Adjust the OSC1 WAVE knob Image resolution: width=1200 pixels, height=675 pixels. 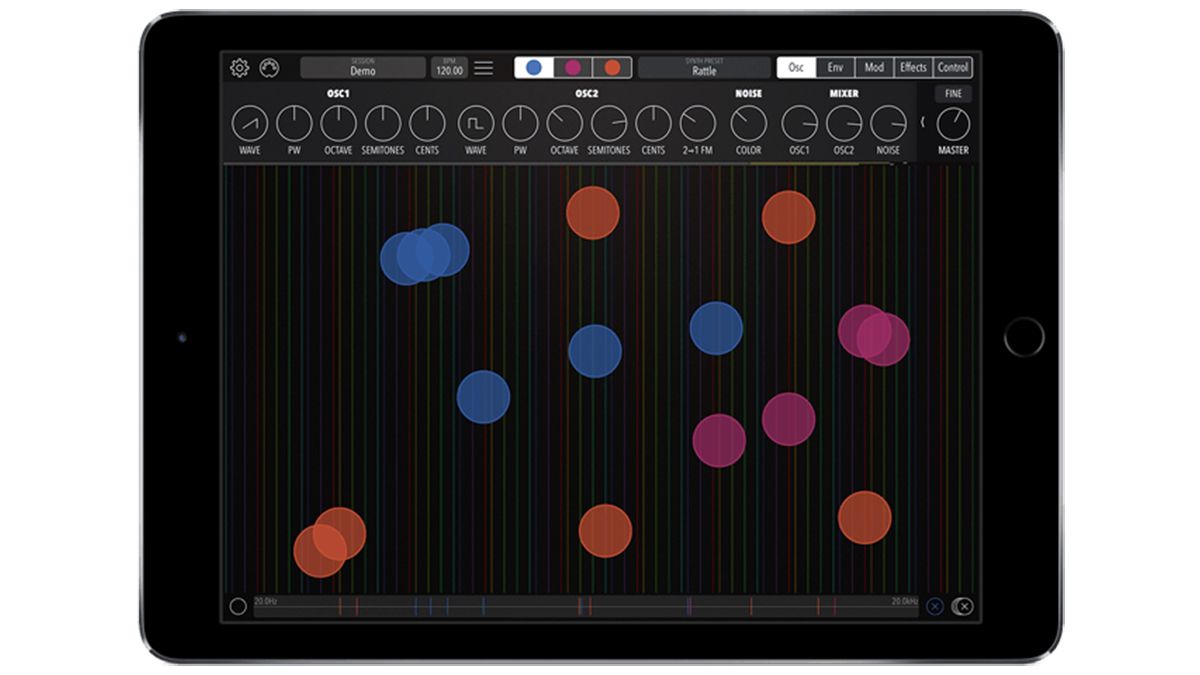250,125
